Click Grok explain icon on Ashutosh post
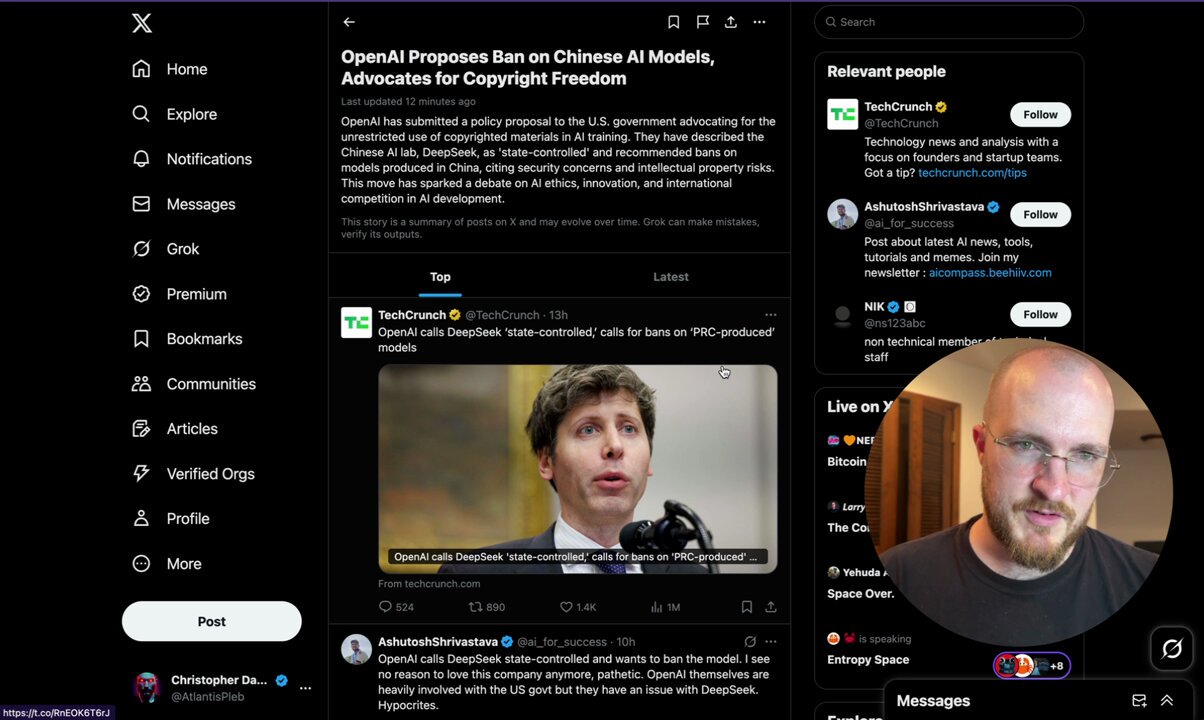The width and height of the screenshot is (1204, 720). point(750,642)
